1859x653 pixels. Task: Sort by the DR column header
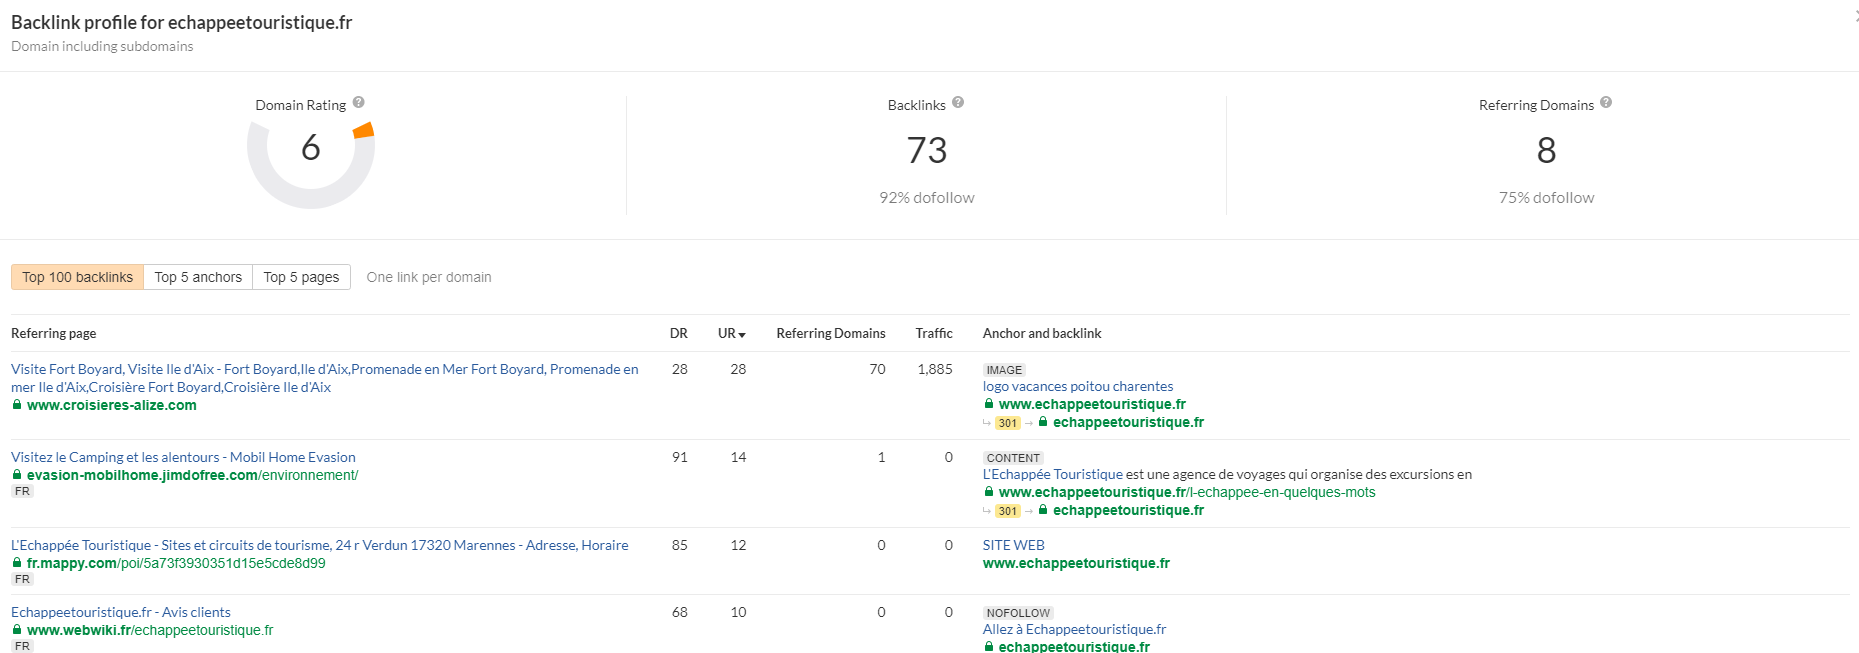point(679,333)
